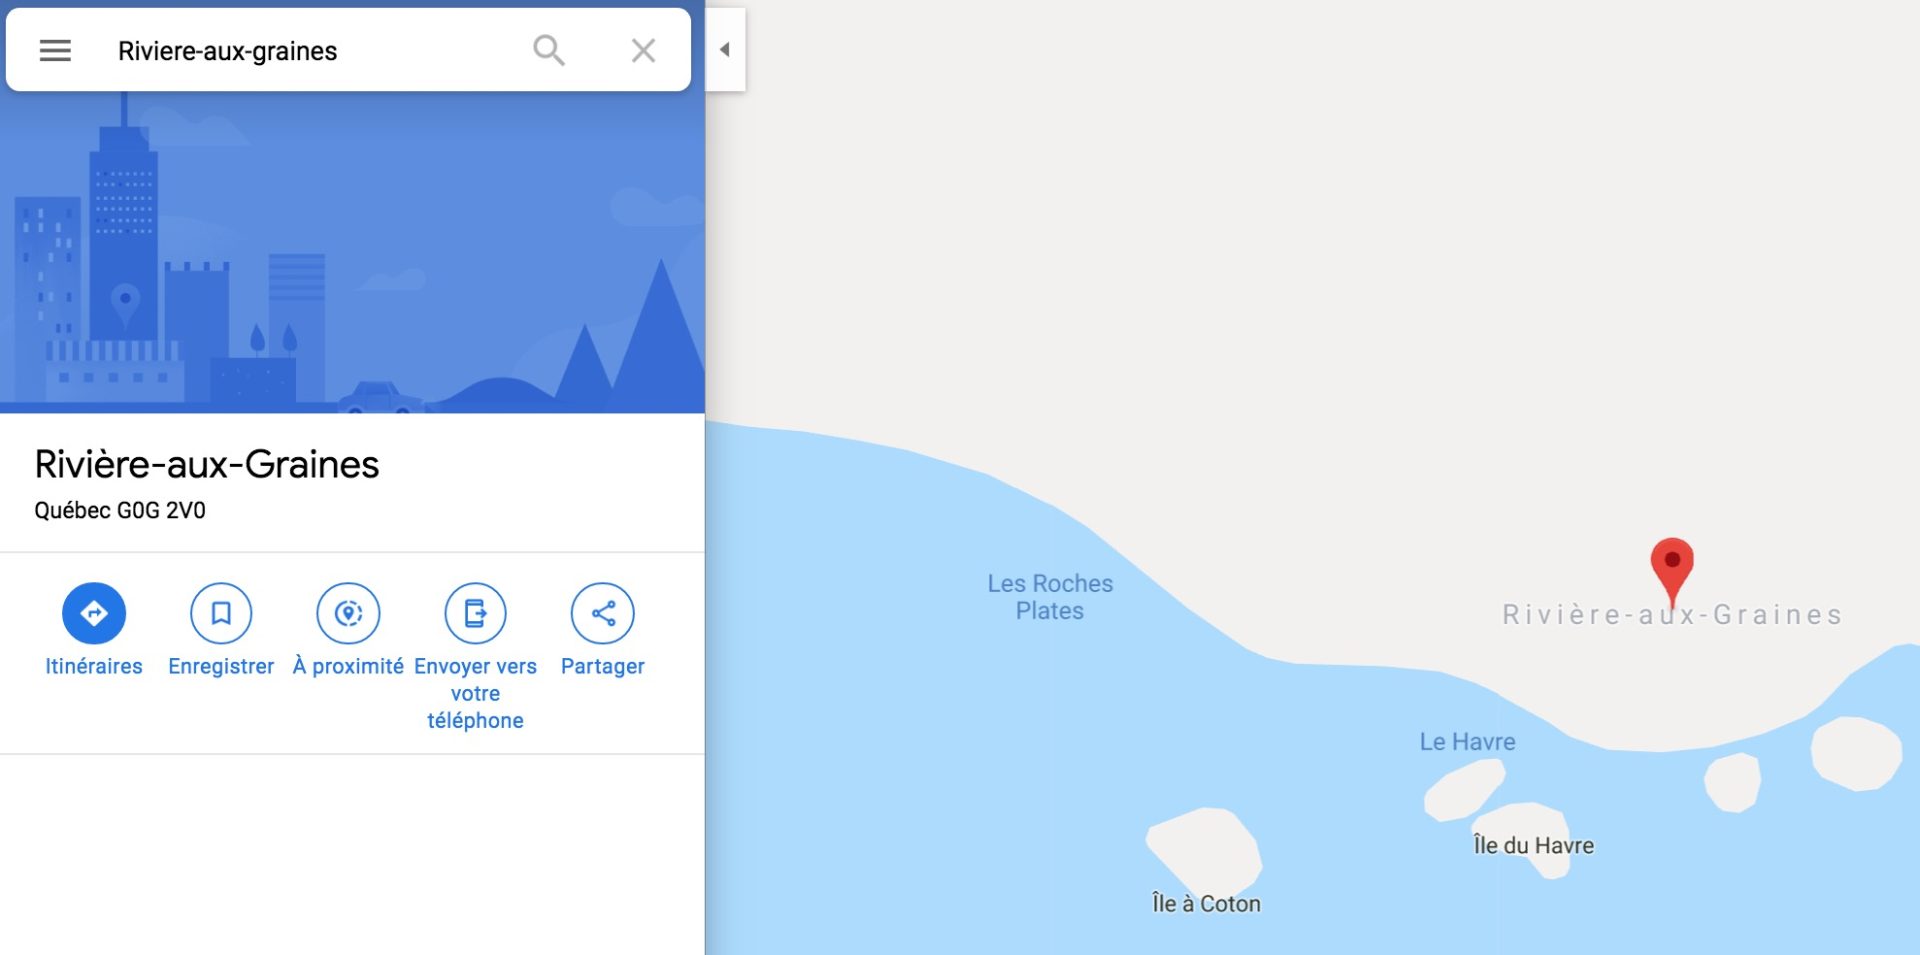
Task: Collapse the side panel arrow
Action: tap(725, 49)
